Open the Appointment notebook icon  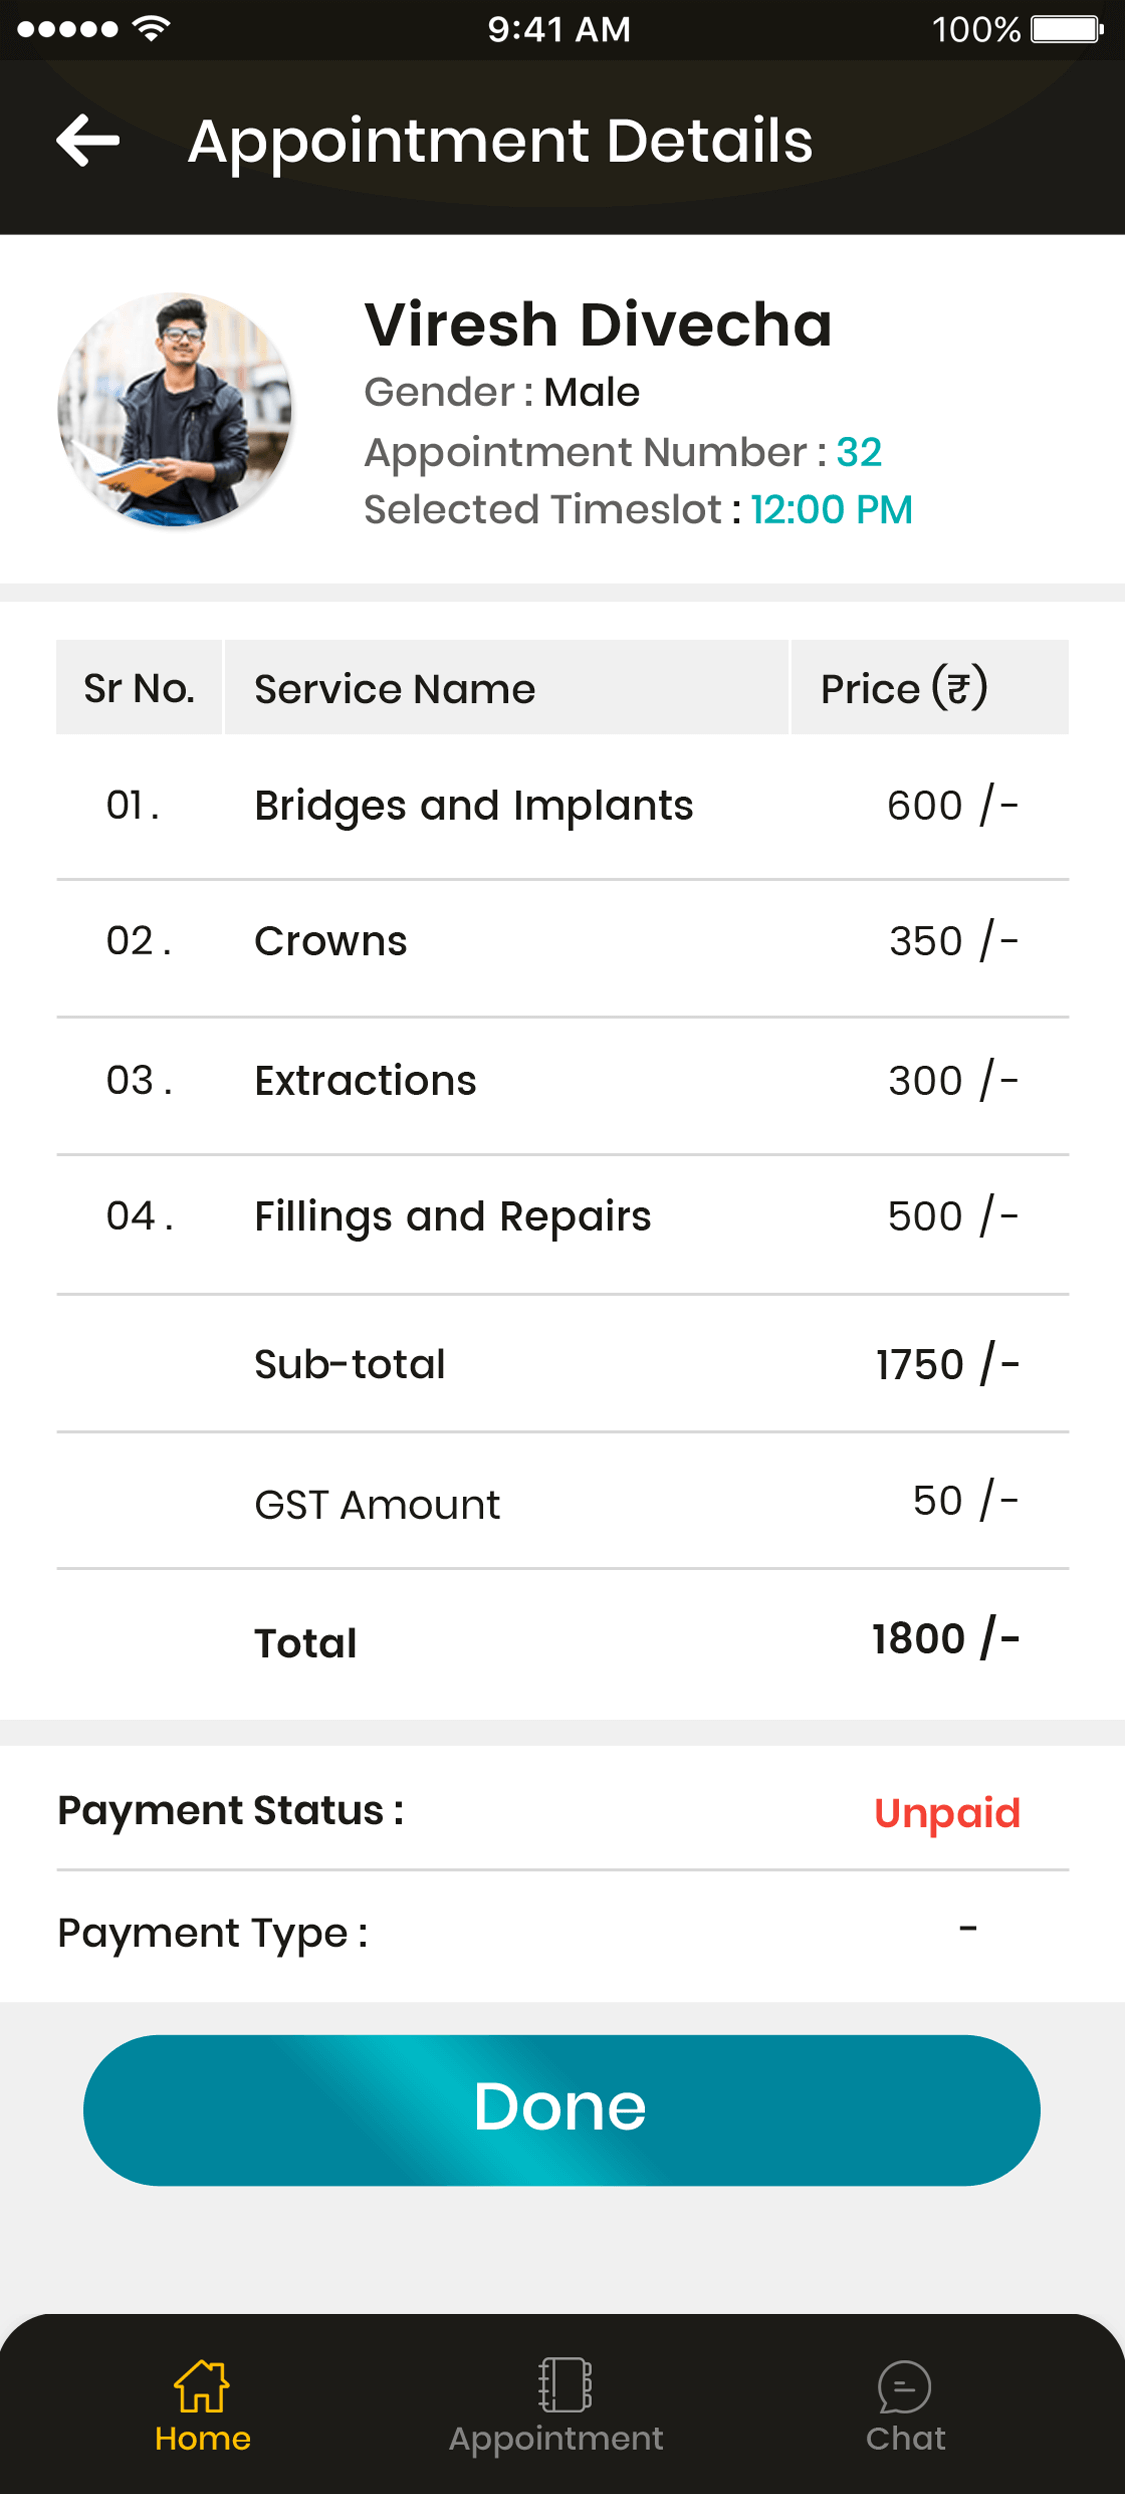(564, 2385)
